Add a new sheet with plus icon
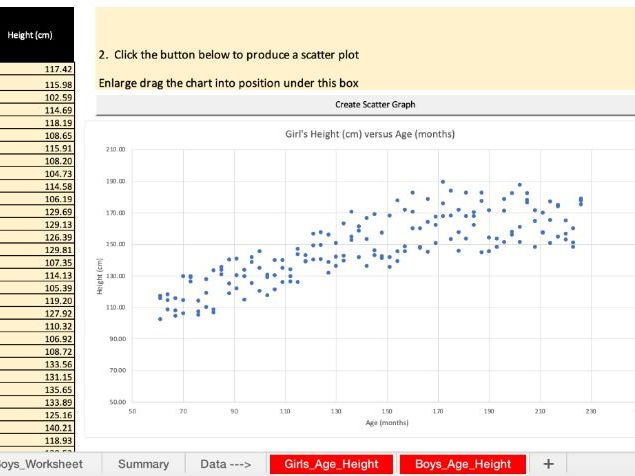 pyautogui.click(x=548, y=464)
